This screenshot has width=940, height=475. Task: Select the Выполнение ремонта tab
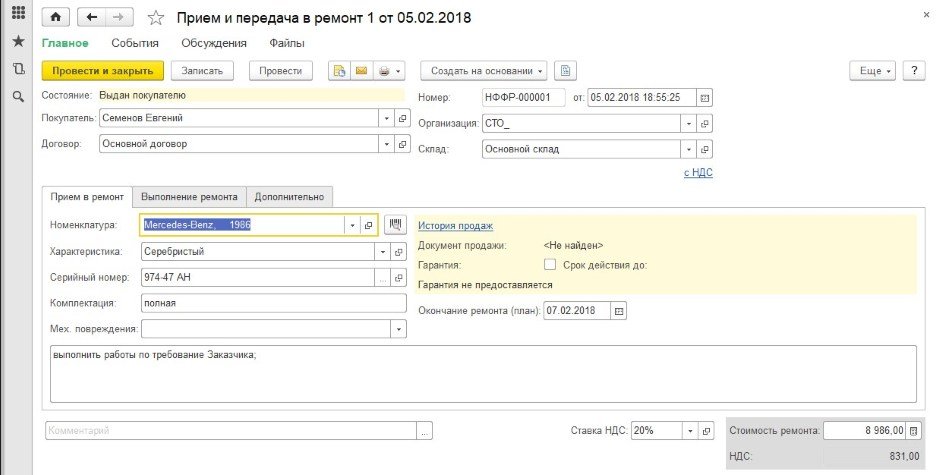click(x=189, y=197)
